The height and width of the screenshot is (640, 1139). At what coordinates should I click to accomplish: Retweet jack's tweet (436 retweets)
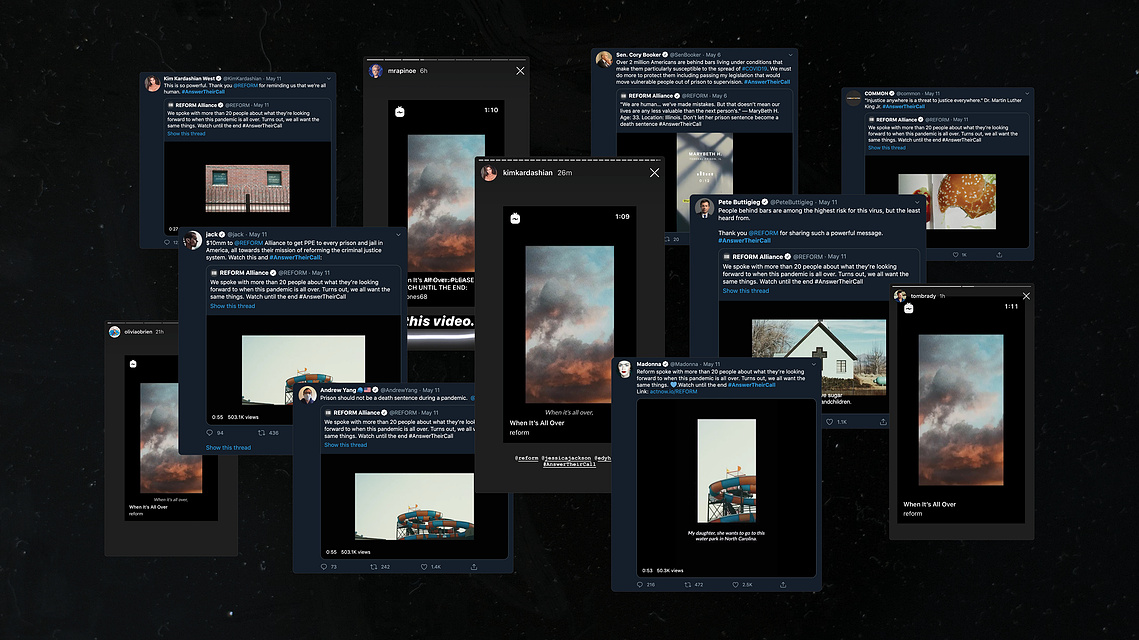coord(262,432)
